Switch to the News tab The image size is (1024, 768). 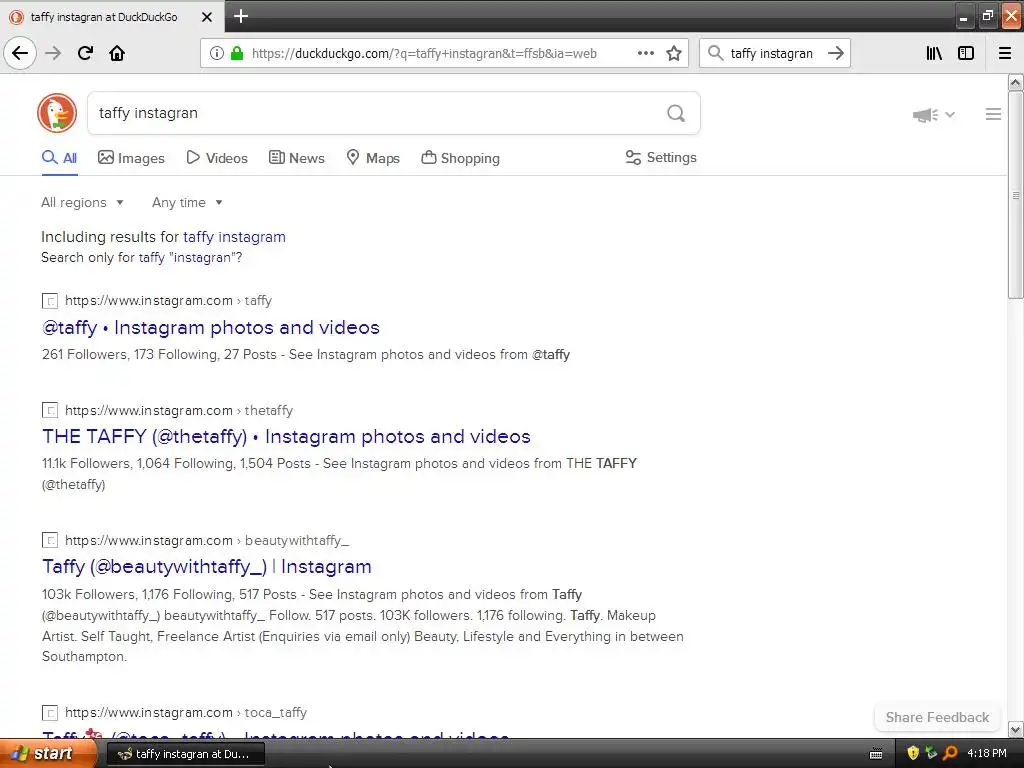[x=296, y=158]
